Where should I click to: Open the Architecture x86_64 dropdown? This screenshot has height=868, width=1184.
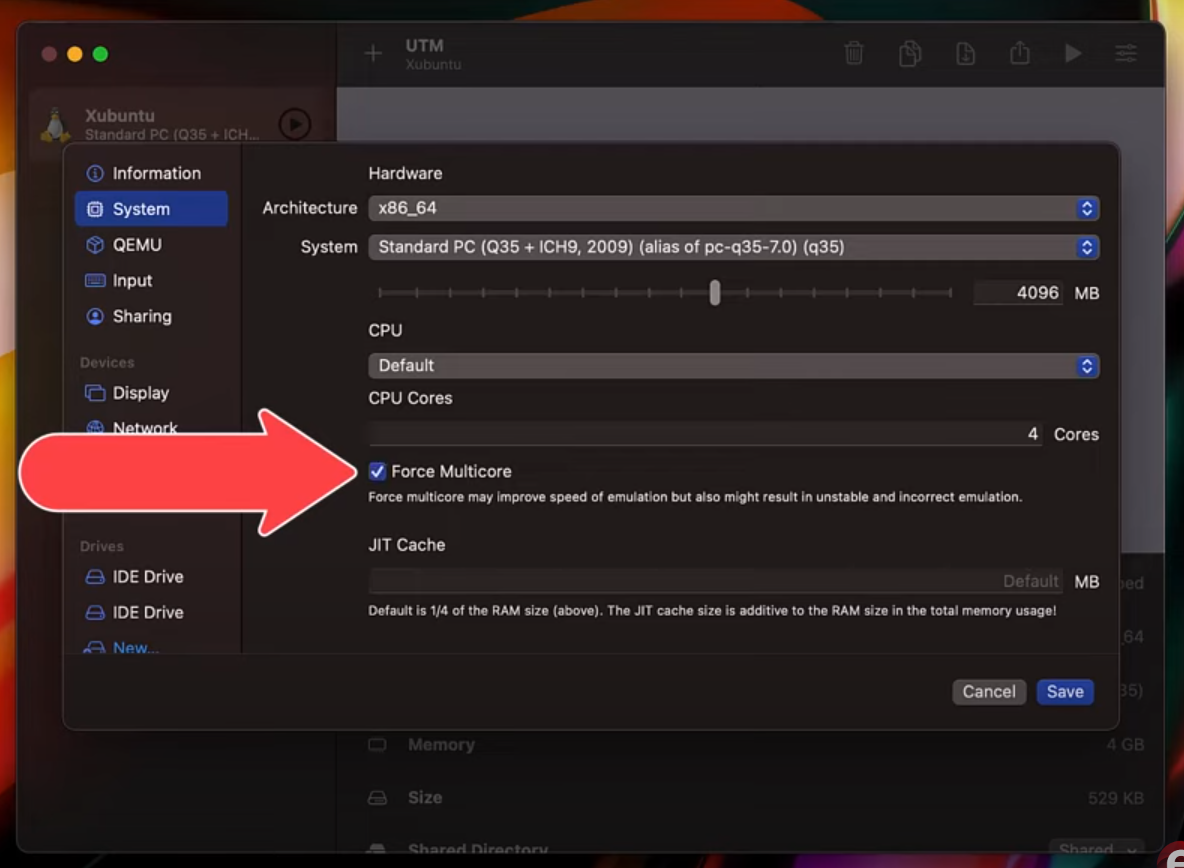tap(733, 208)
